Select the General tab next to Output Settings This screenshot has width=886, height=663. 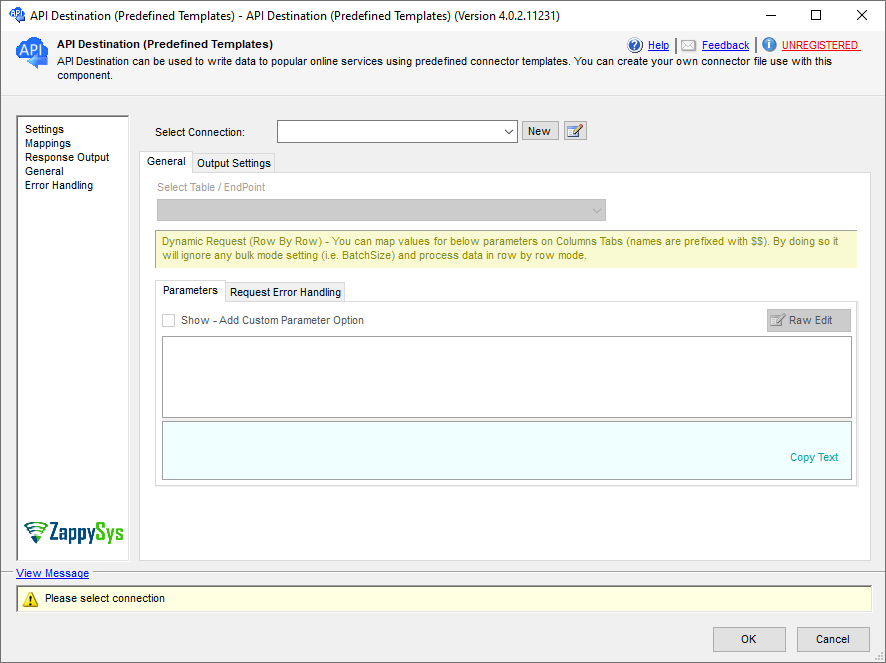pos(166,162)
